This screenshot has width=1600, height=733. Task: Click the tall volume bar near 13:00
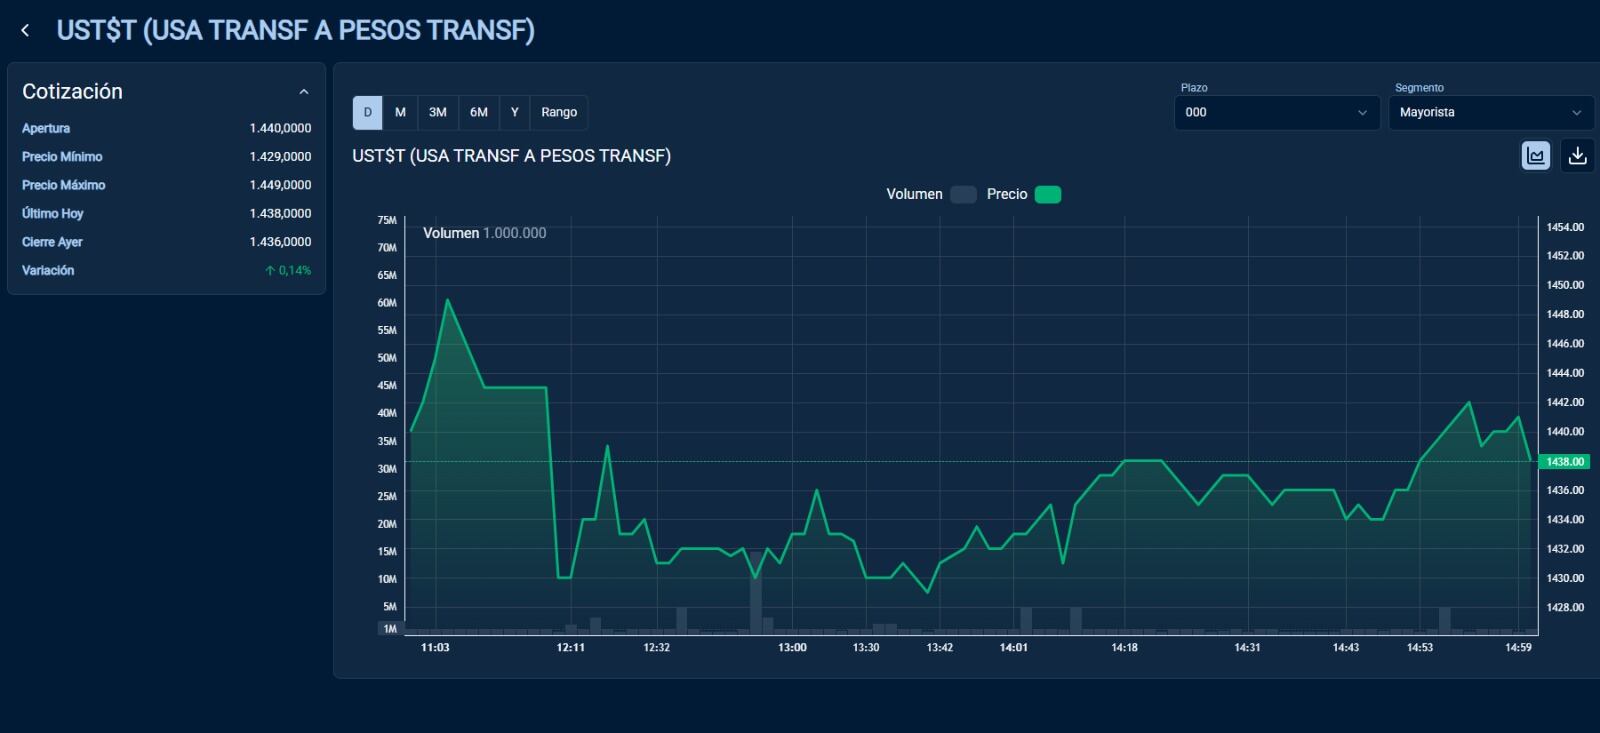756,602
